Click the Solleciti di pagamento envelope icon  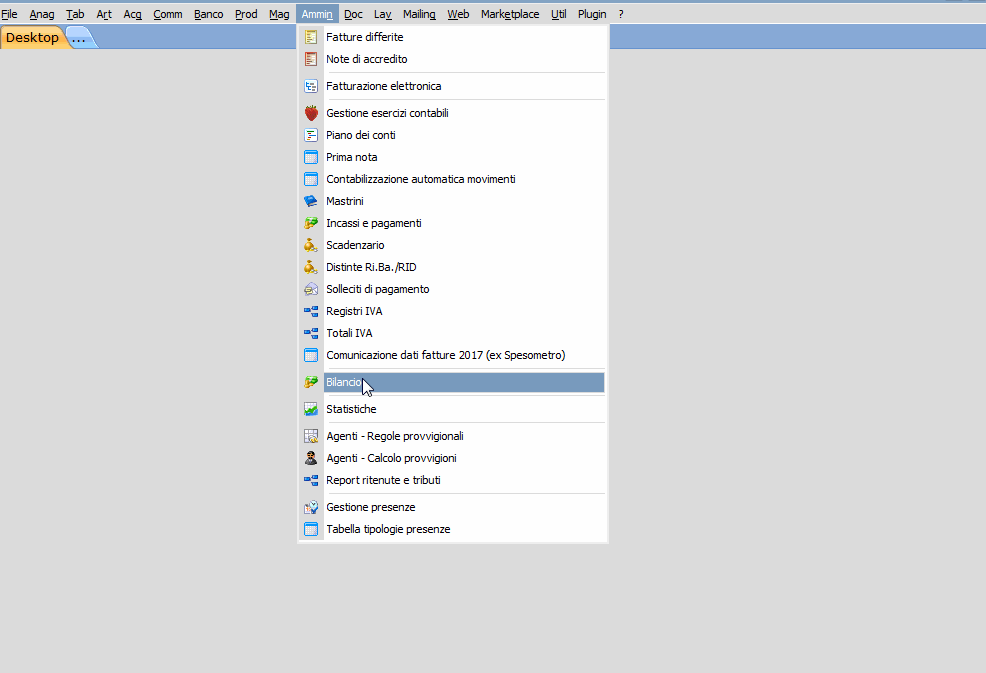click(311, 289)
